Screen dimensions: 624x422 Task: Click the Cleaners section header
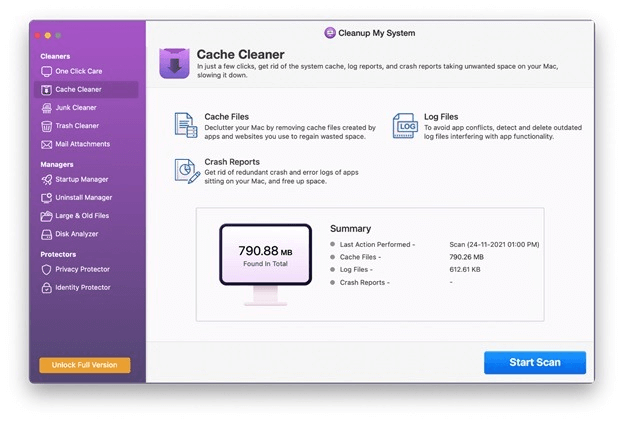pos(55,57)
